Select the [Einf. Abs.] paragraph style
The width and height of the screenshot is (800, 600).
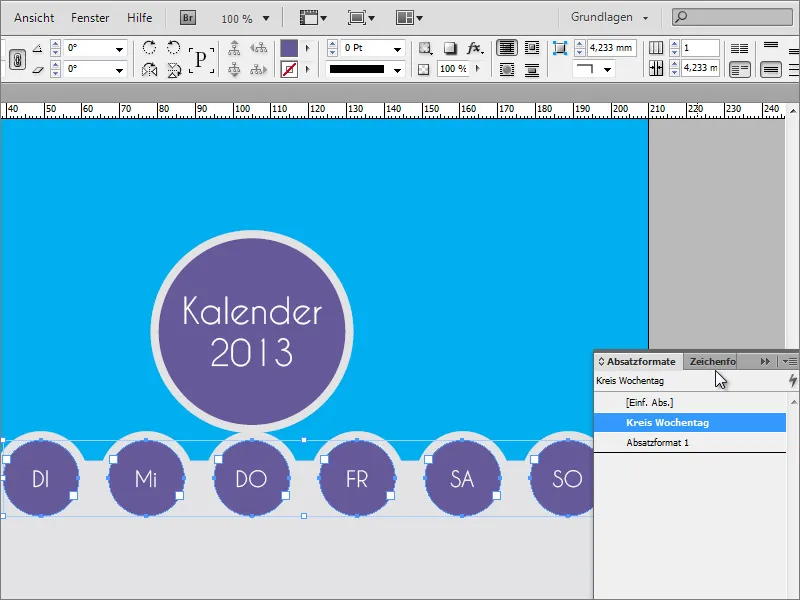point(690,403)
